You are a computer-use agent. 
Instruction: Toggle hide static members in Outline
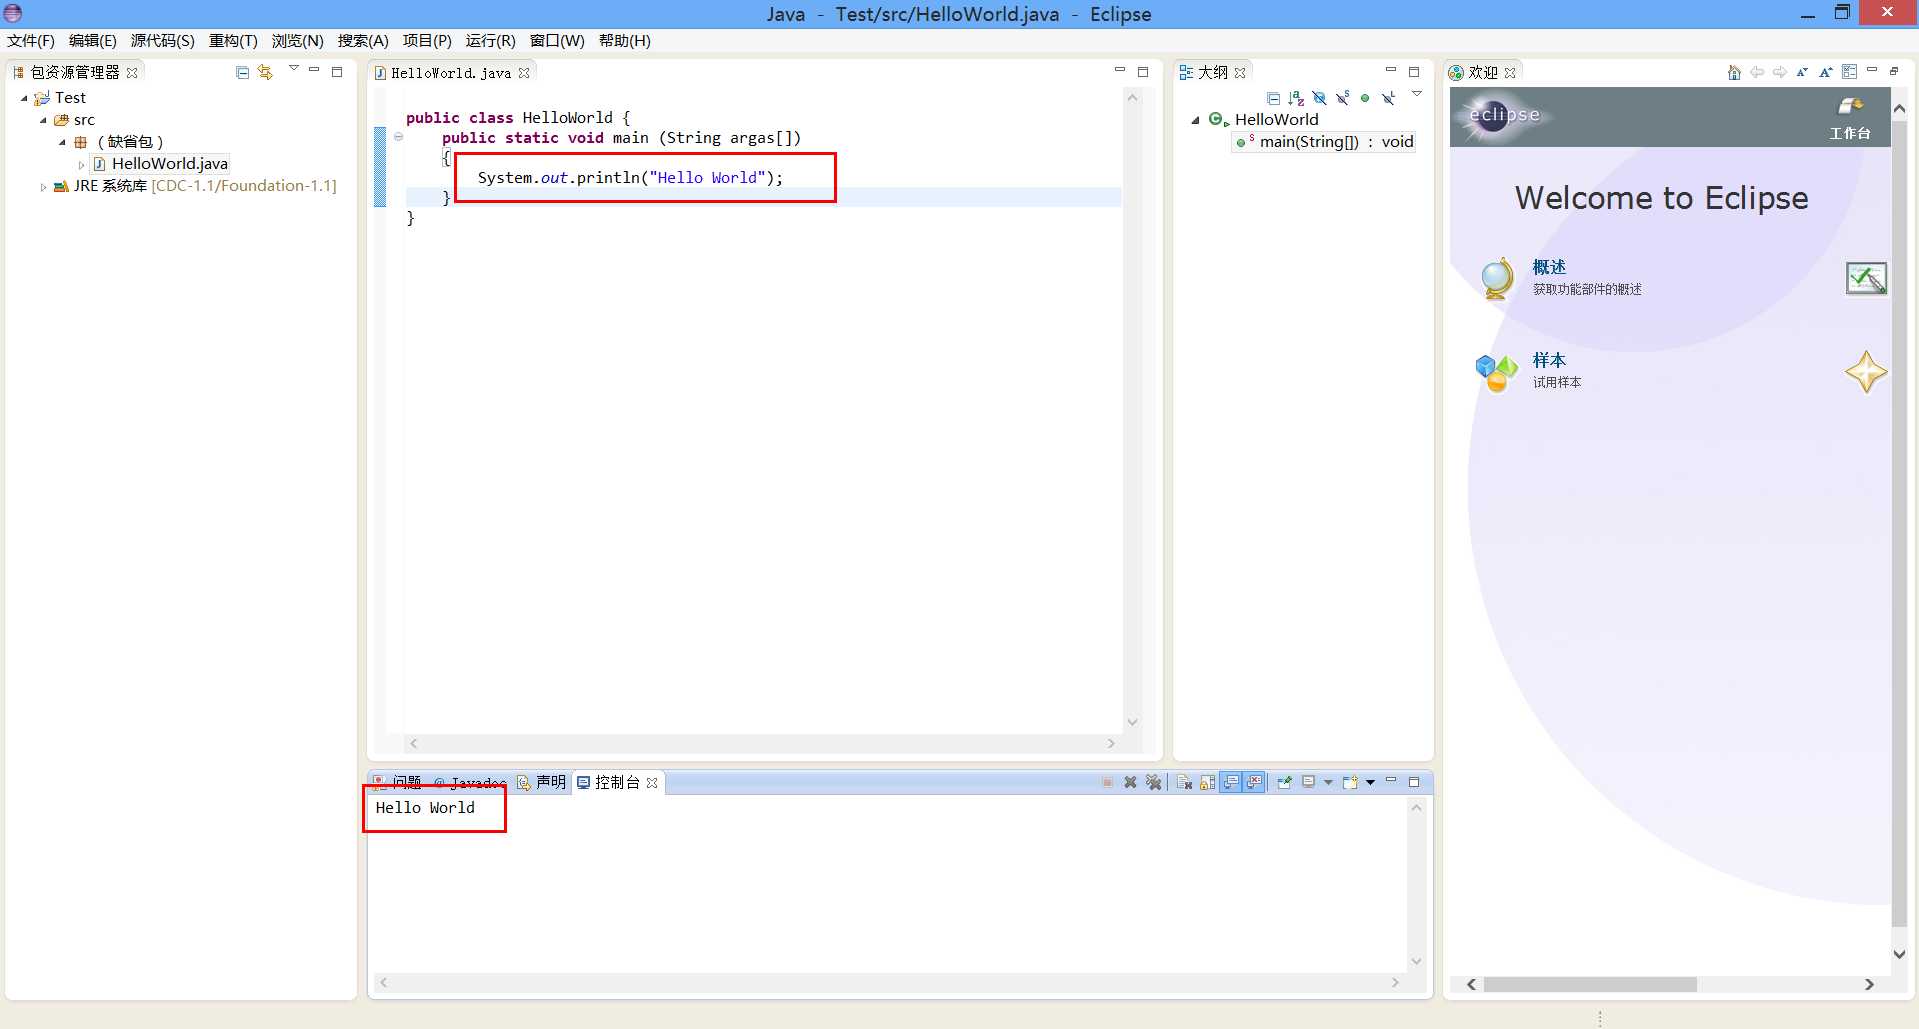pyautogui.click(x=1342, y=98)
